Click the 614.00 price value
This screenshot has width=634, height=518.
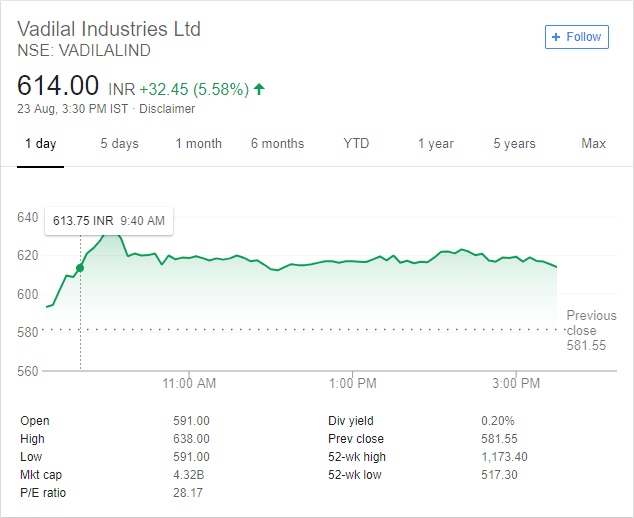(x=58, y=85)
